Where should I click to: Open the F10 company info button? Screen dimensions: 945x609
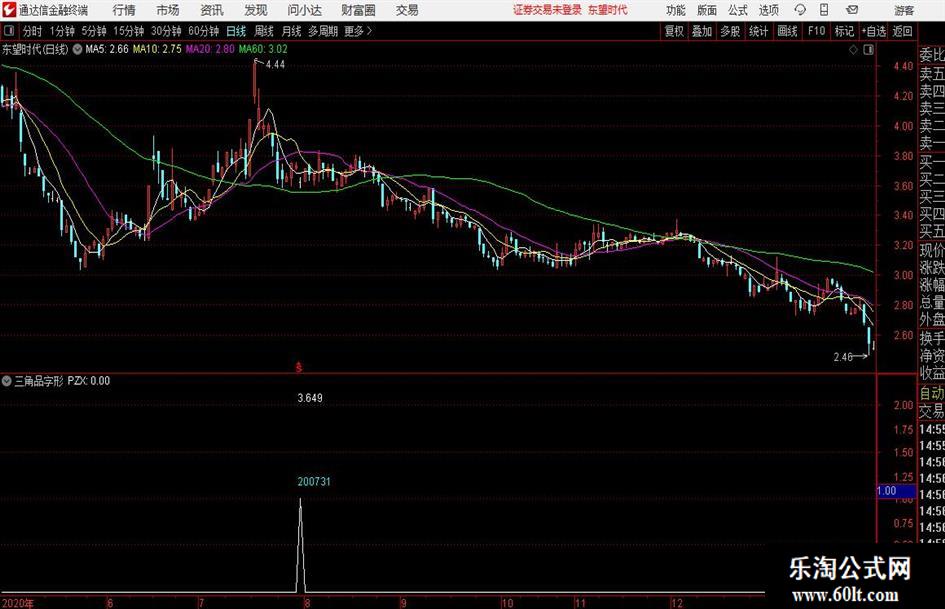coord(816,31)
